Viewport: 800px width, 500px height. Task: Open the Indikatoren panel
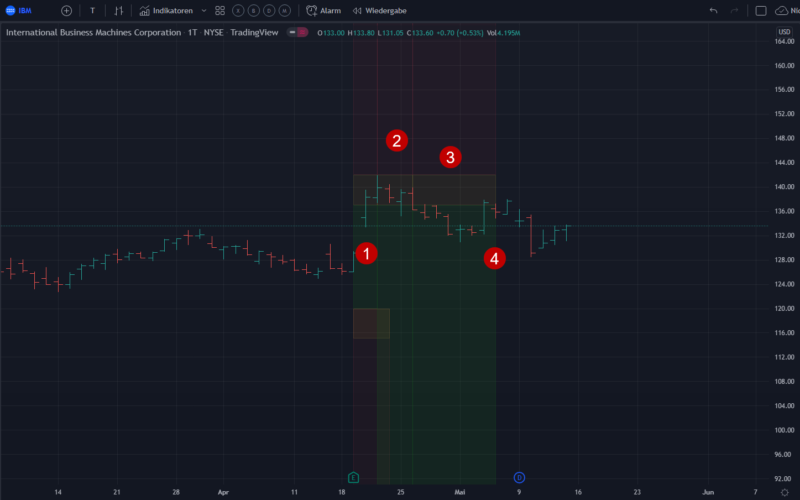165,10
